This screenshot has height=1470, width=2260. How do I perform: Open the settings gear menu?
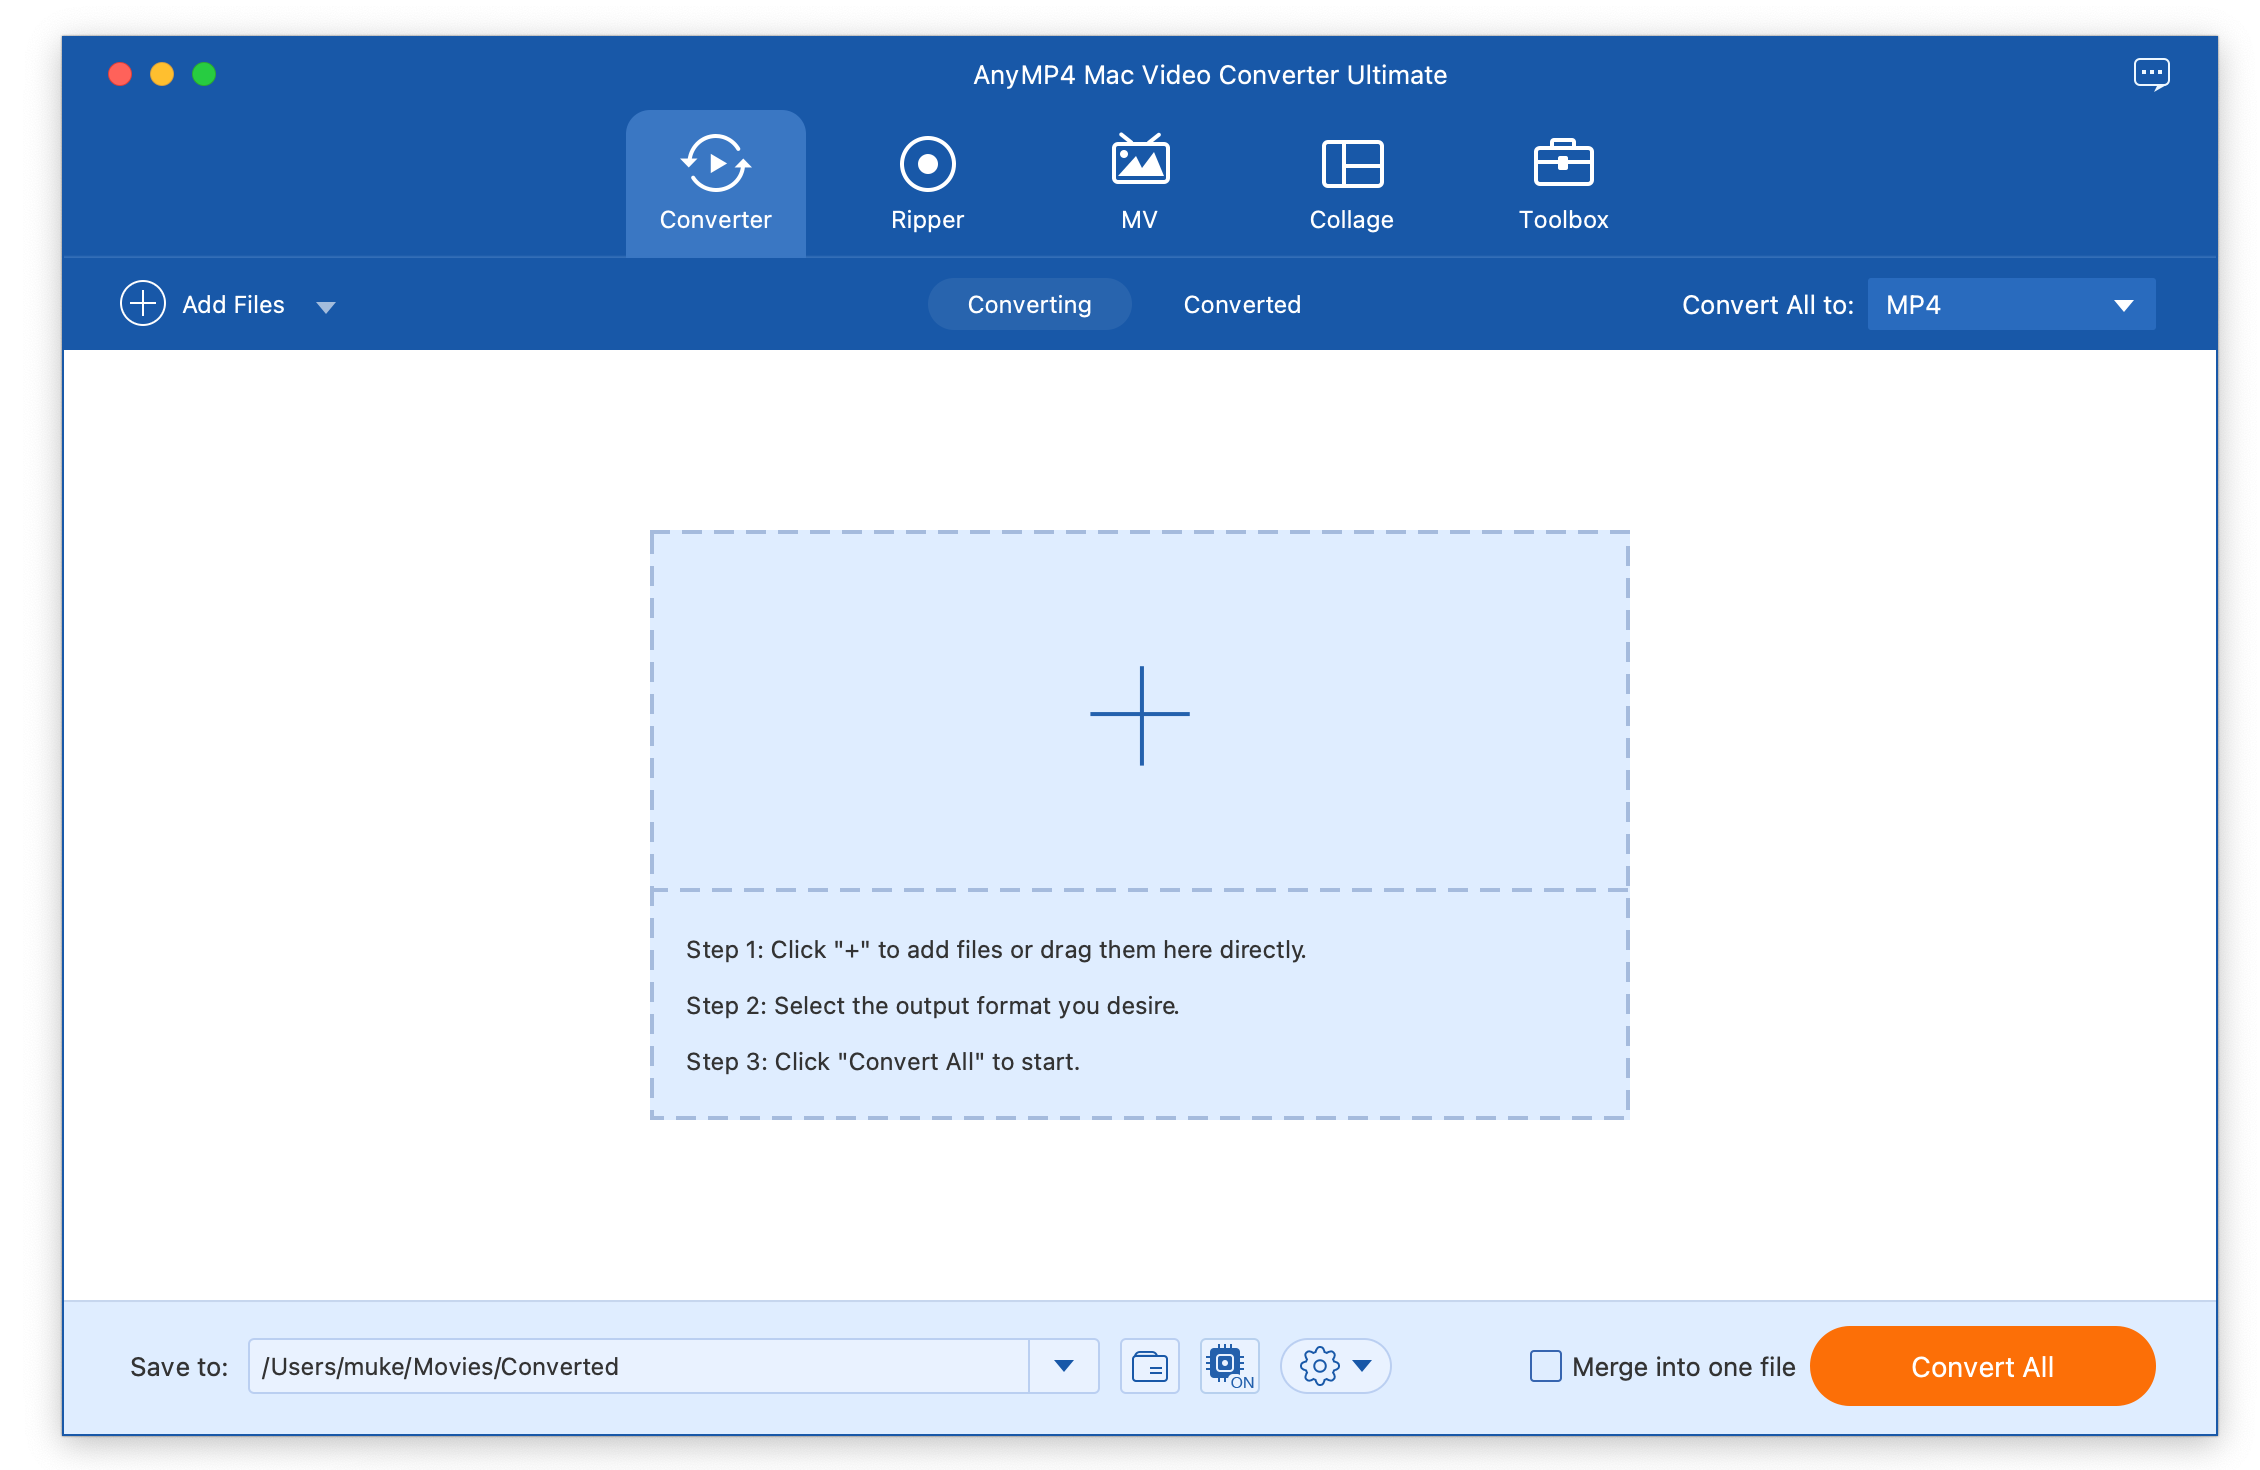(1335, 1366)
